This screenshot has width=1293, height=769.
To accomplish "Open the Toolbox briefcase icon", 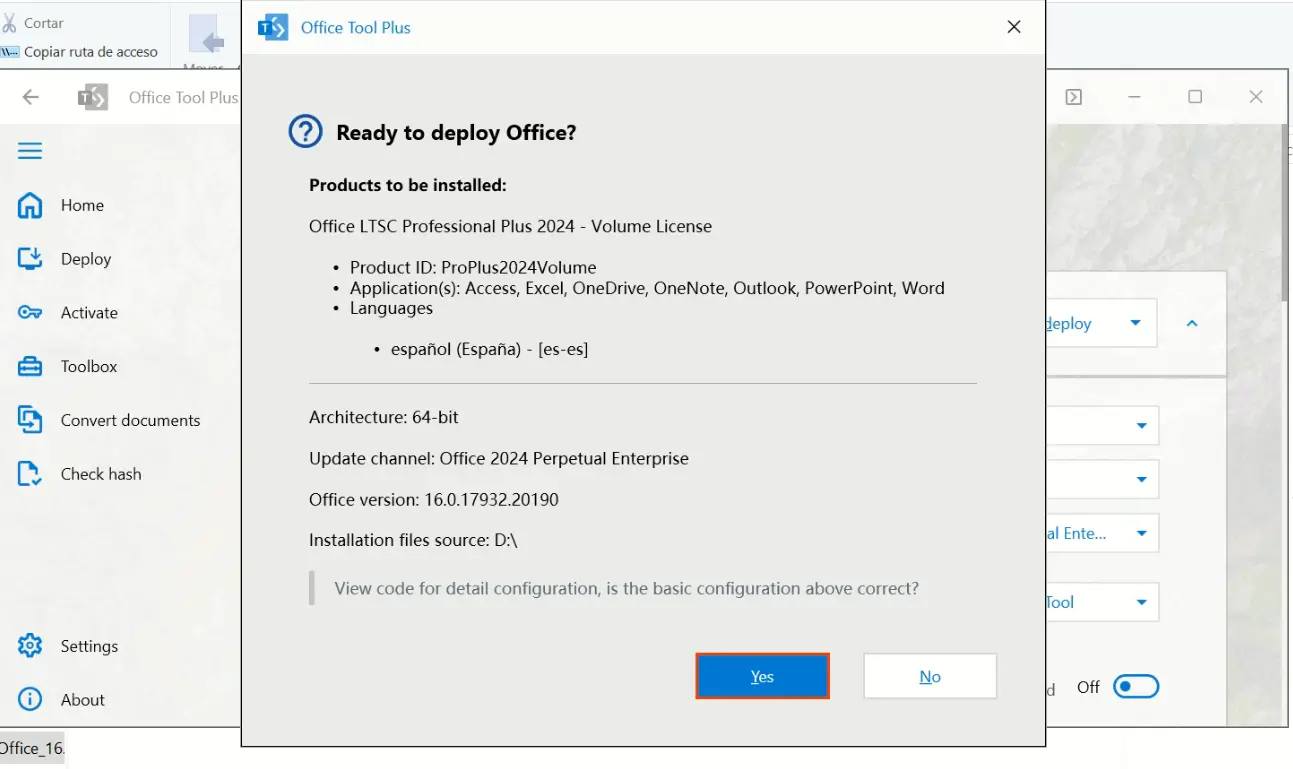I will (x=30, y=367).
